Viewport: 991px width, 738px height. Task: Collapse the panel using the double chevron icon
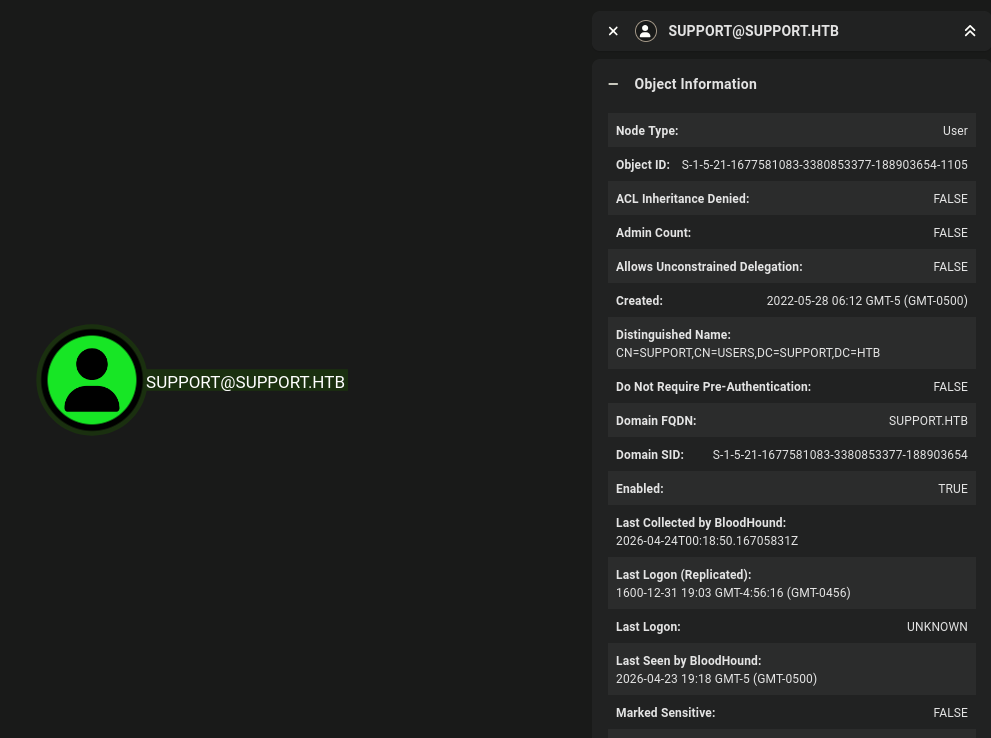(x=969, y=31)
